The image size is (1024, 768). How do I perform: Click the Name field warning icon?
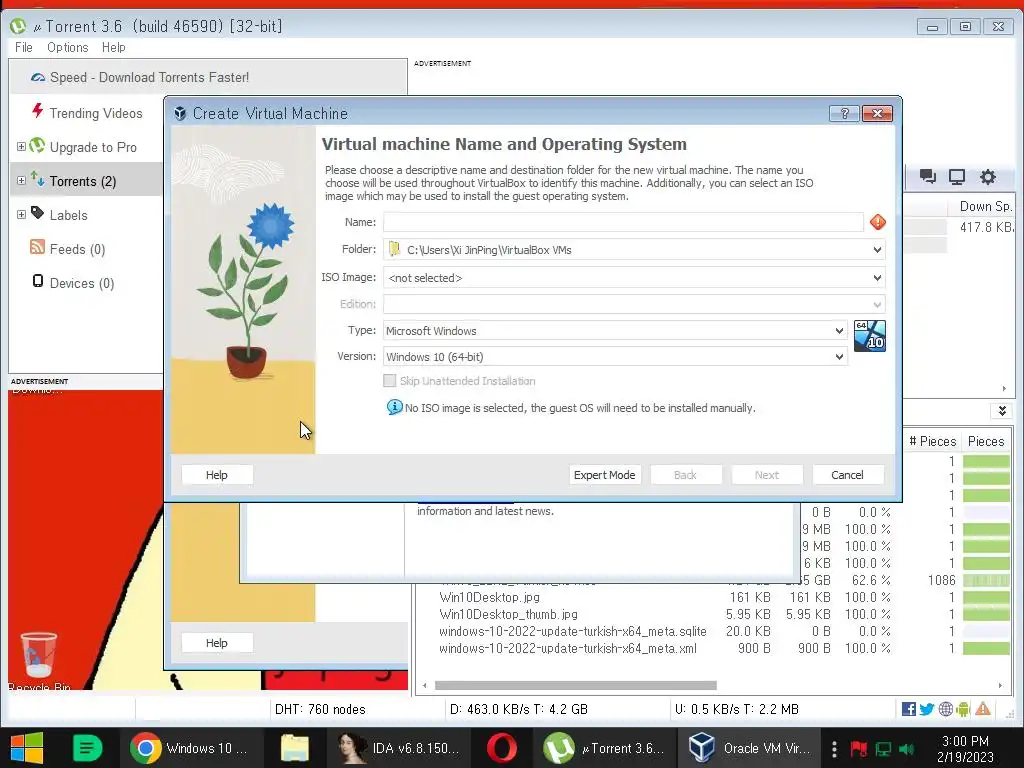[x=878, y=222]
